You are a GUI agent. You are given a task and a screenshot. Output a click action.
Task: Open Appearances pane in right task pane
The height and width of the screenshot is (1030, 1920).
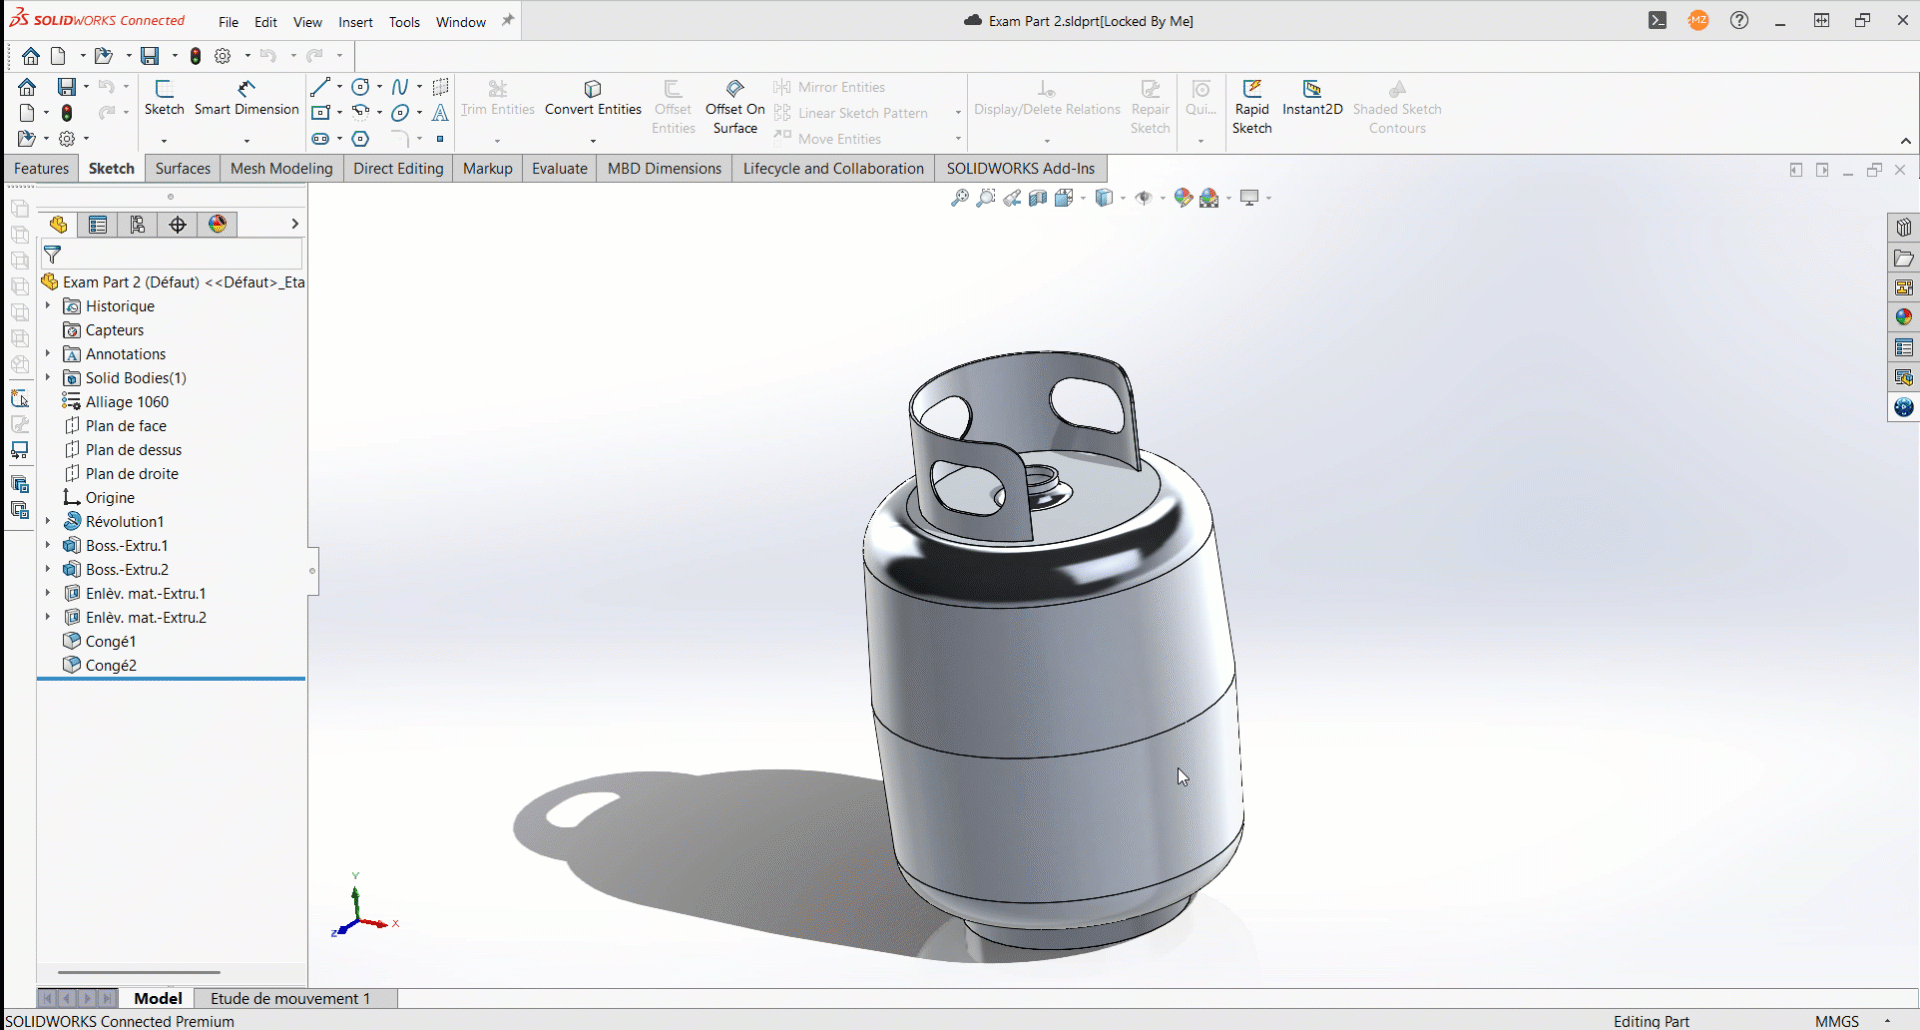[x=1903, y=317]
